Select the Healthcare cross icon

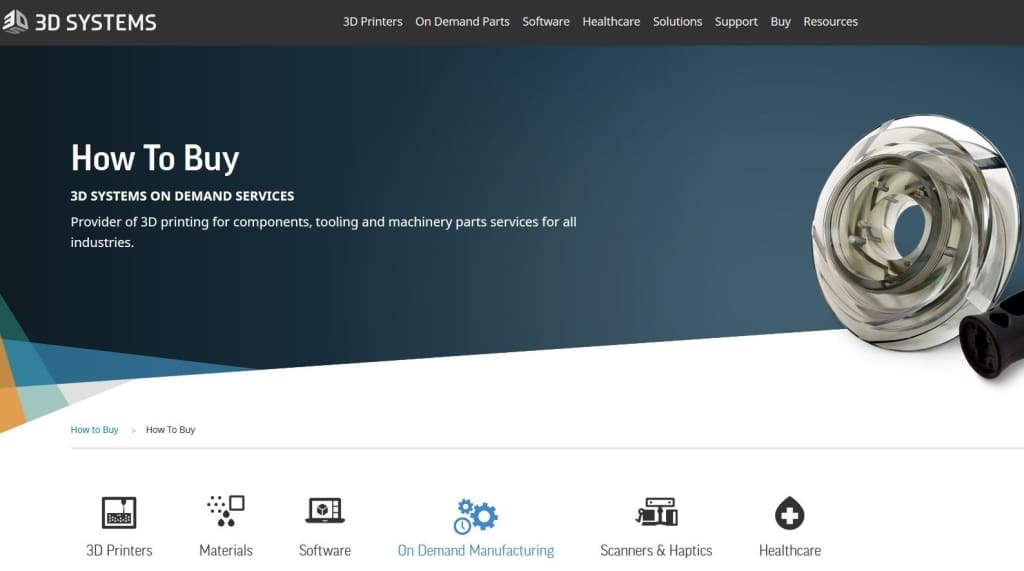click(790, 513)
